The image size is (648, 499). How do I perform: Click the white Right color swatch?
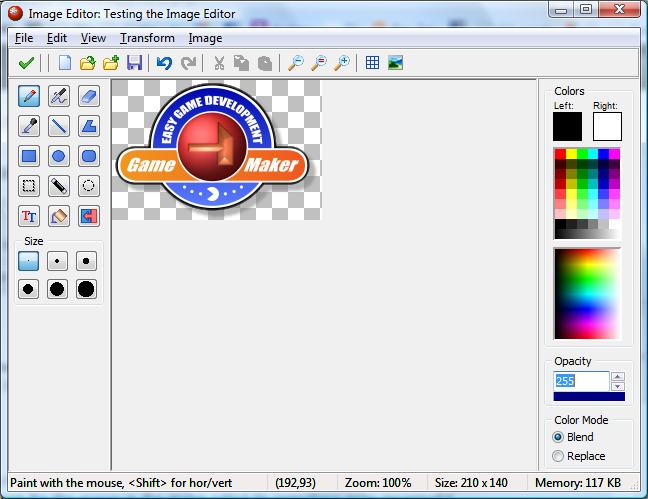[607, 127]
